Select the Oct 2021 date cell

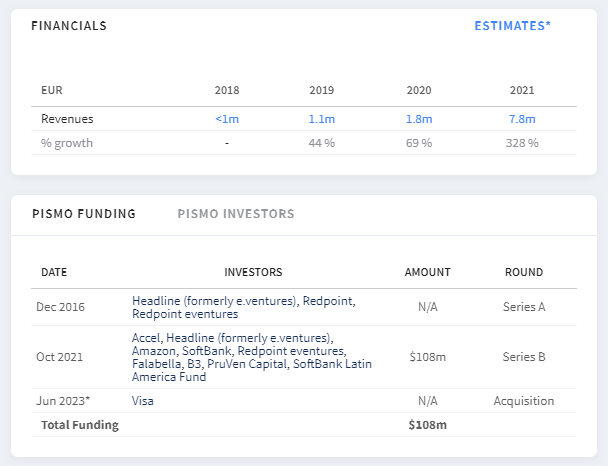coord(59,356)
